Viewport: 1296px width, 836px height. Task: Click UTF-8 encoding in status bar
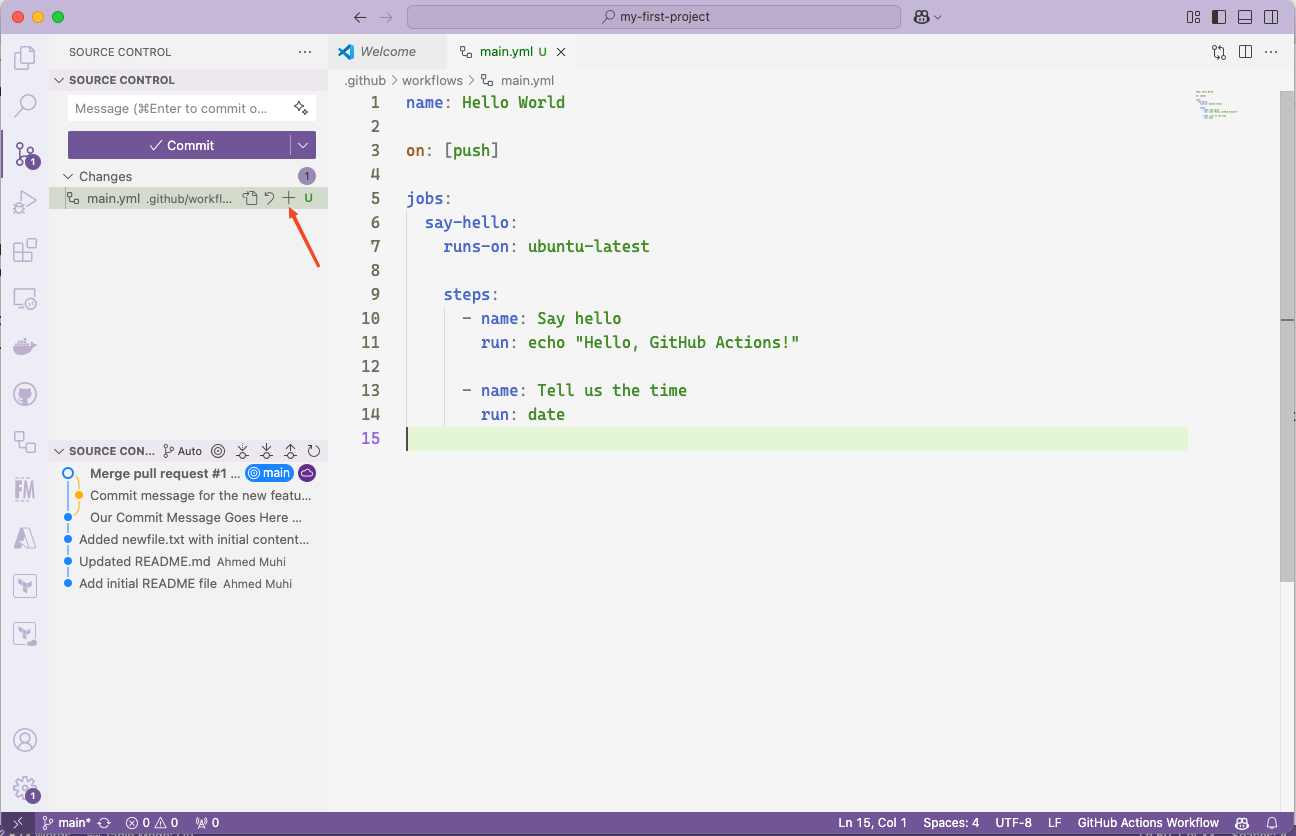pyautogui.click(x=1013, y=823)
